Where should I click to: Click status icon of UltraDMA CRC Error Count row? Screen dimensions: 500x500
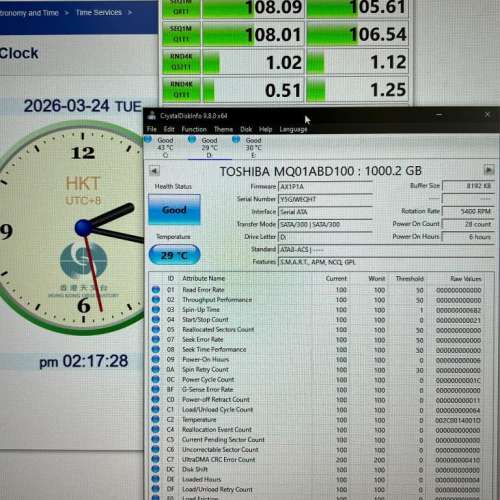point(156,459)
